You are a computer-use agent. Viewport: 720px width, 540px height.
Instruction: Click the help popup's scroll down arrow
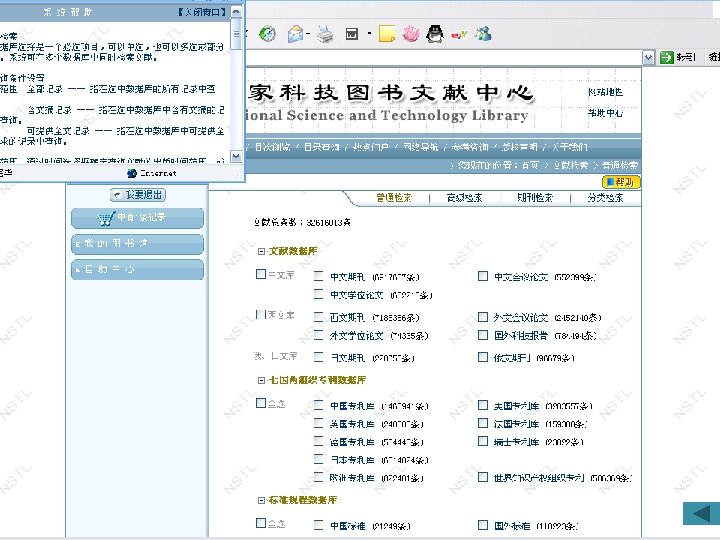[236, 157]
